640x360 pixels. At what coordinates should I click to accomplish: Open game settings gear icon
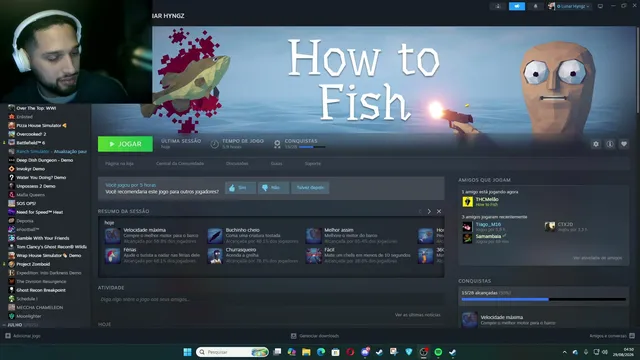pyautogui.click(x=596, y=144)
